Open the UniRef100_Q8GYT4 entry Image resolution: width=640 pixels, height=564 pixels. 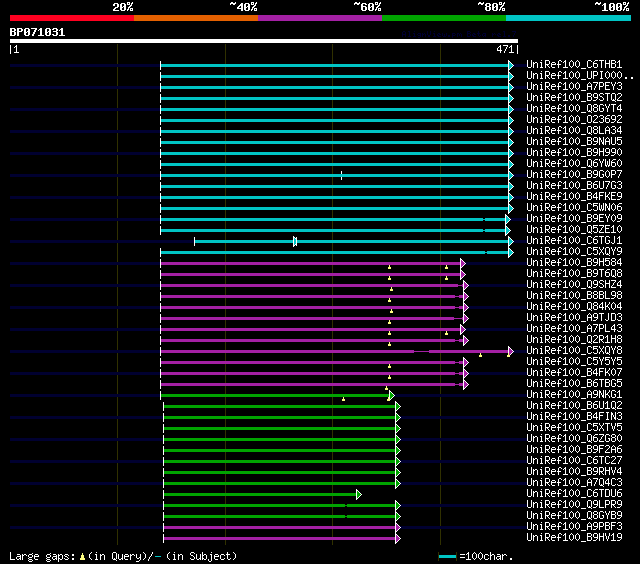click(x=574, y=108)
